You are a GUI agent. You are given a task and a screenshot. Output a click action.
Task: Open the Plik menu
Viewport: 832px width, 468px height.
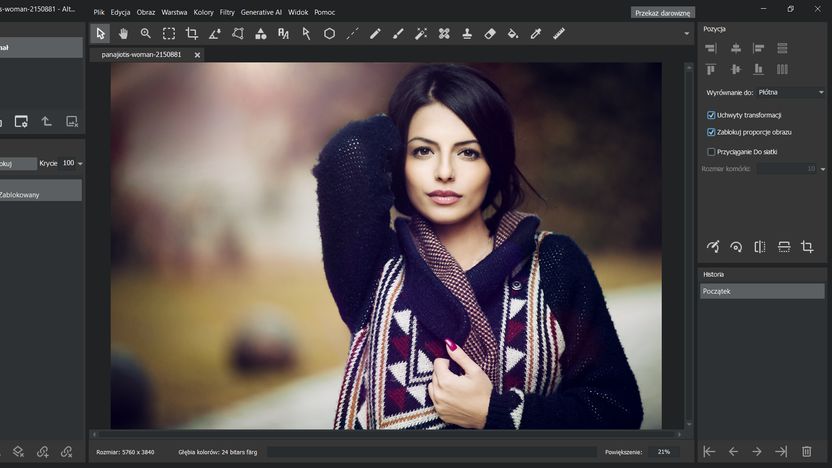coord(99,12)
